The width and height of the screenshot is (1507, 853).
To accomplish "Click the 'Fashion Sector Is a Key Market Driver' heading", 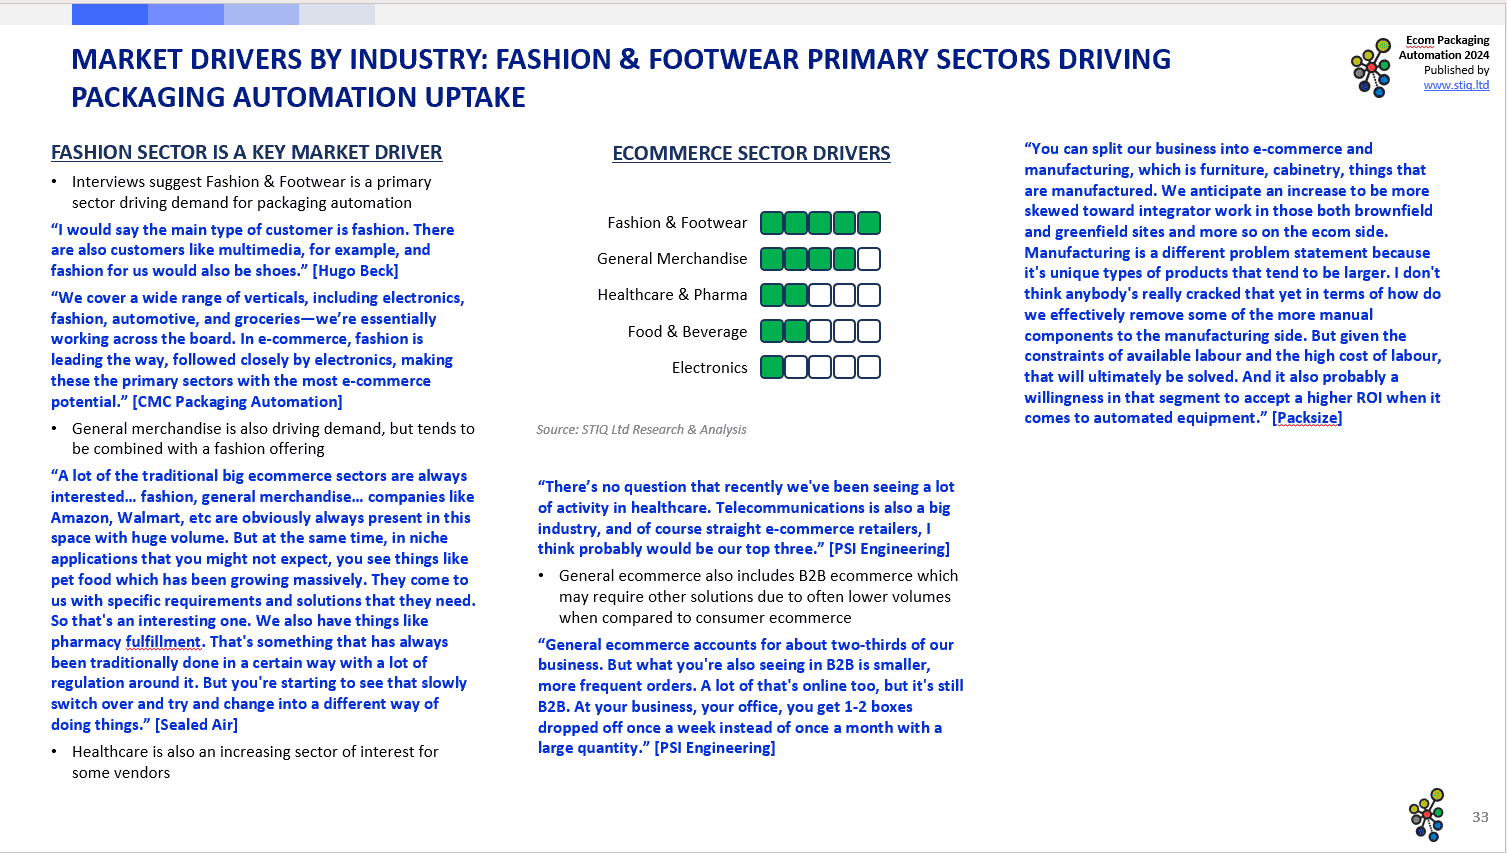I will (247, 152).
